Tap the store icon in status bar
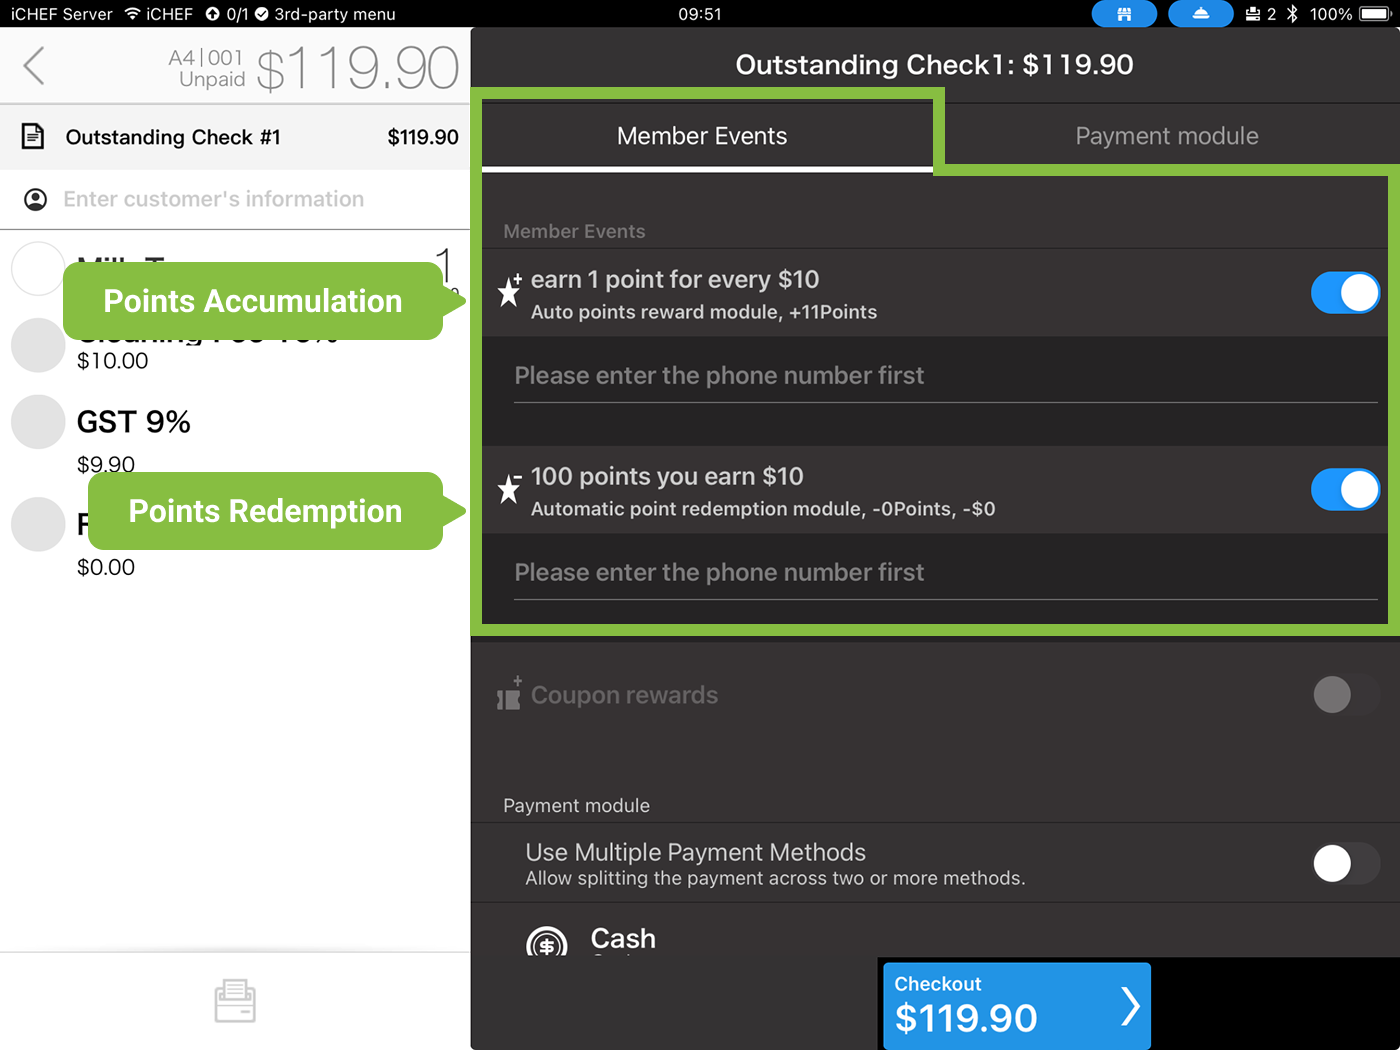 [1123, 14]
